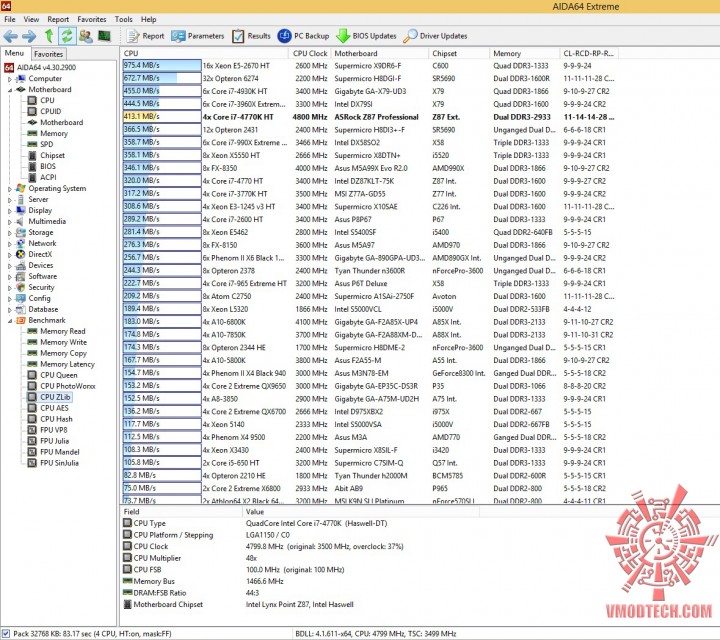Click the Results toolbar button
Screen dimensions: 720x640
click(x=251, y=36)
